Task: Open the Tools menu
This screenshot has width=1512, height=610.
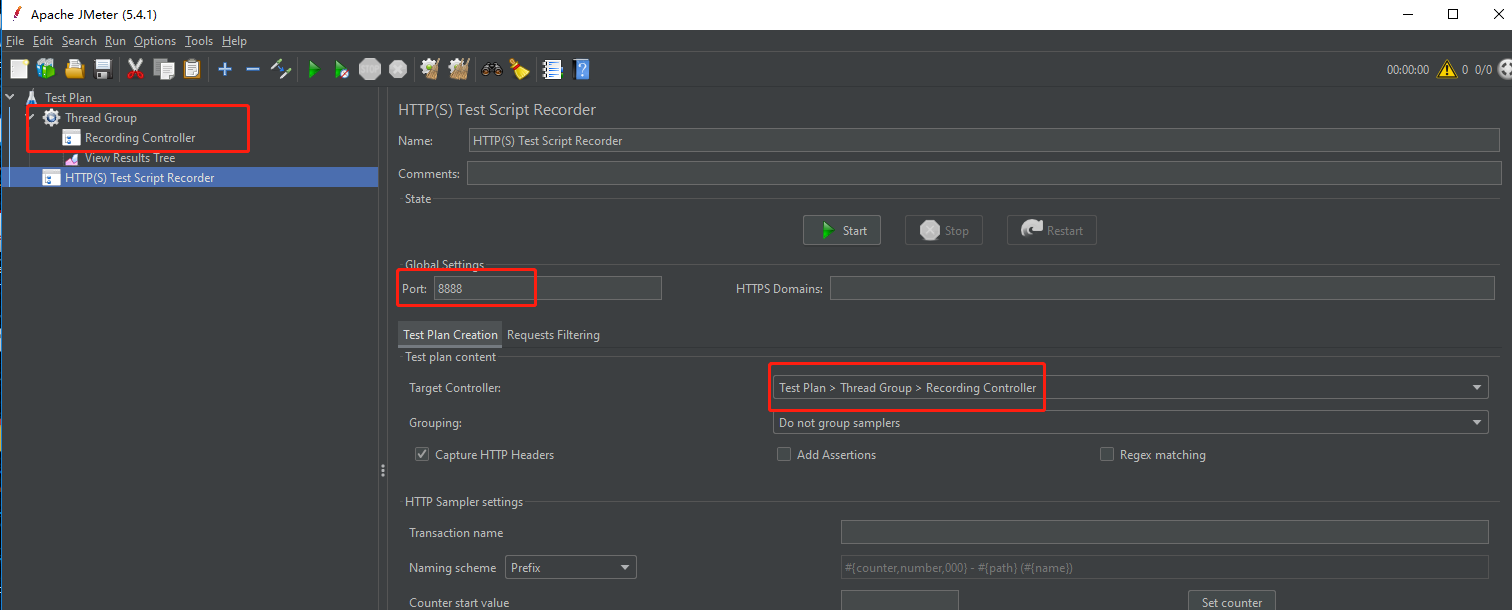Action: [199, 41]
